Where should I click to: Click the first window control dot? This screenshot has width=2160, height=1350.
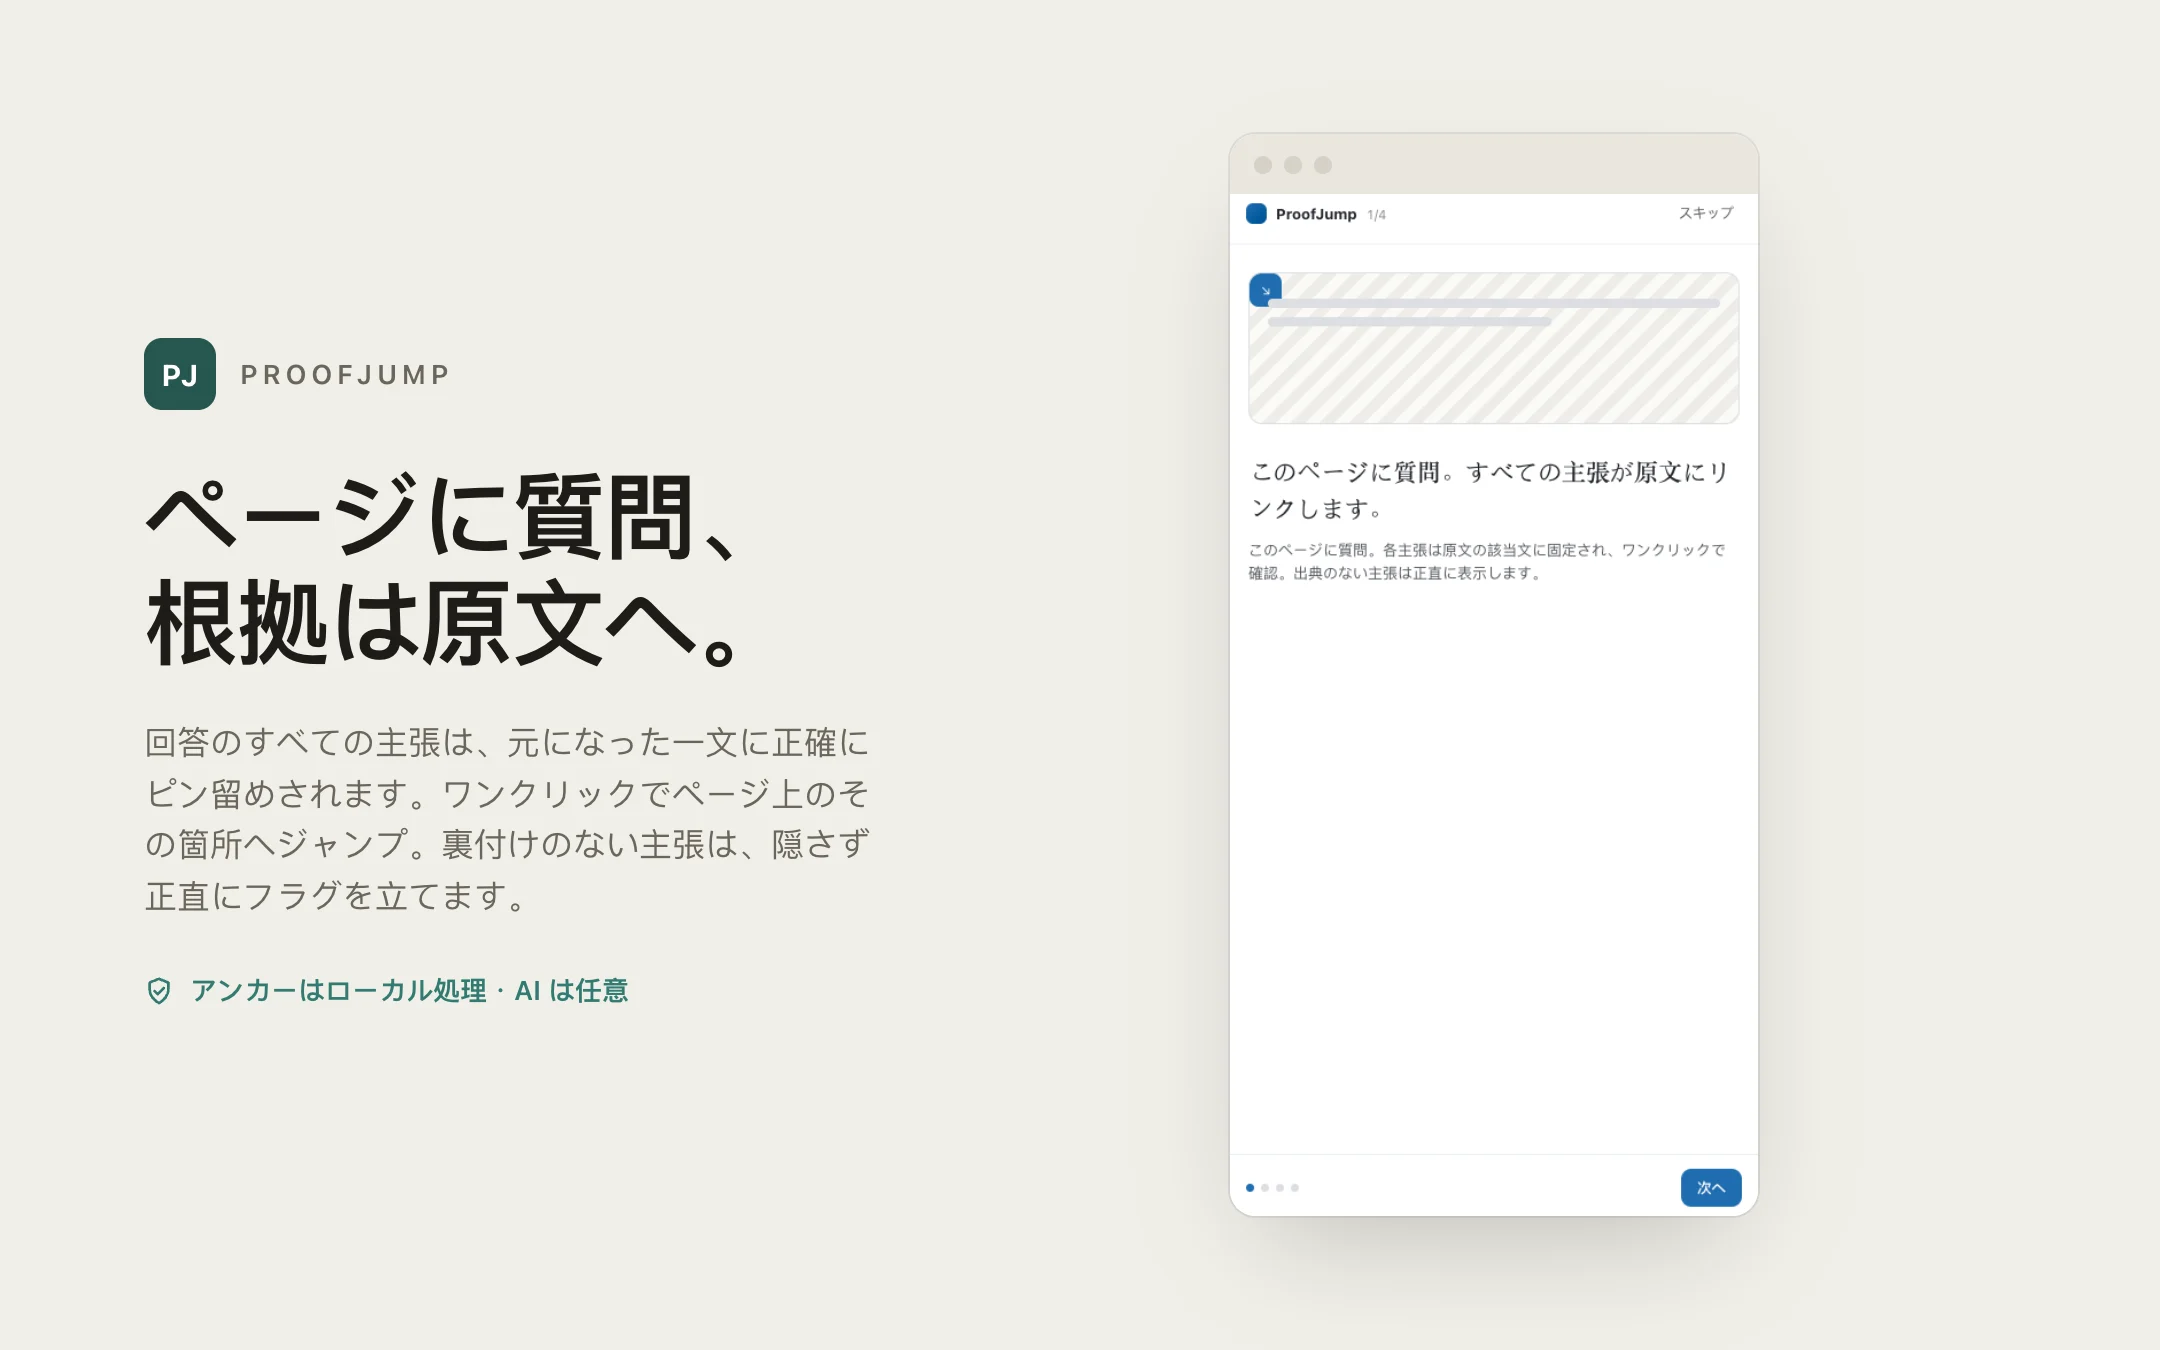coord(1263,165)
